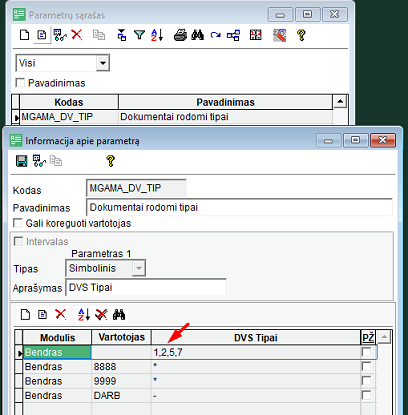Screen dimensions: 408x415
Task: Click the DVS Tipai column header
Action: [x=256, y=338]
